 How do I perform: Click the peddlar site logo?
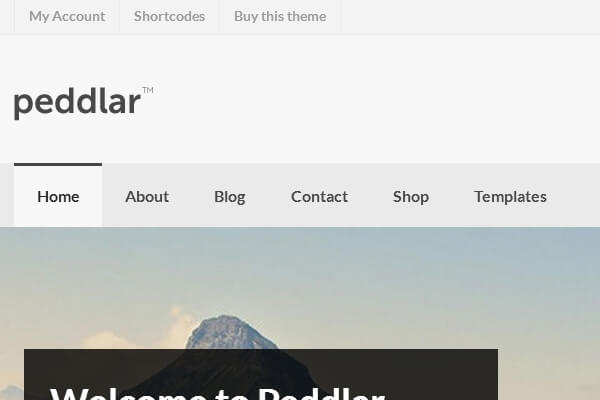coord(77,103)
